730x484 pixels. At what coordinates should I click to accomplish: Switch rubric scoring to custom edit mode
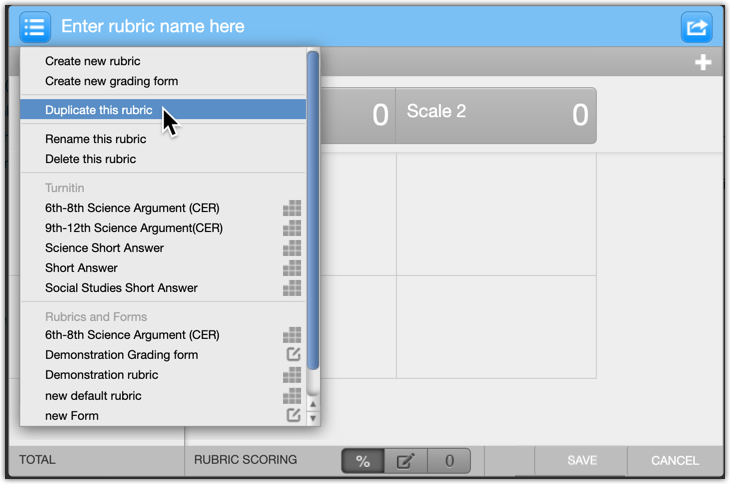[x=405, y=461]
